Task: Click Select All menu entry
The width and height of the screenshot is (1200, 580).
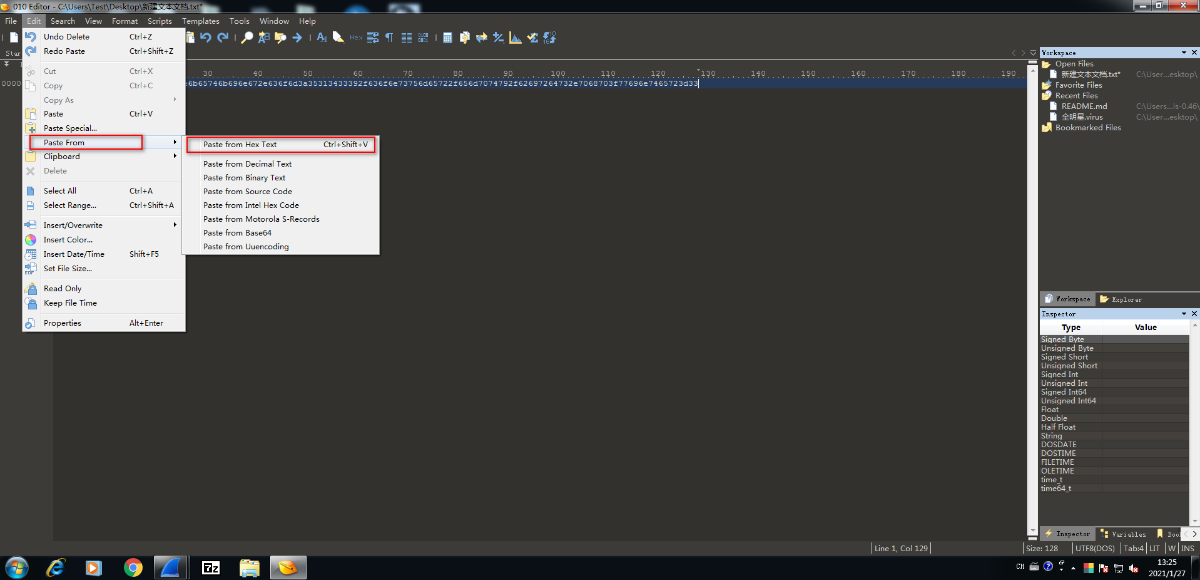Action: coord(105,191)
